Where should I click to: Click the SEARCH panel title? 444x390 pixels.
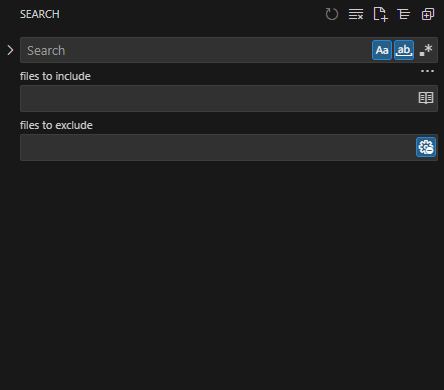(x=40, y=14)
